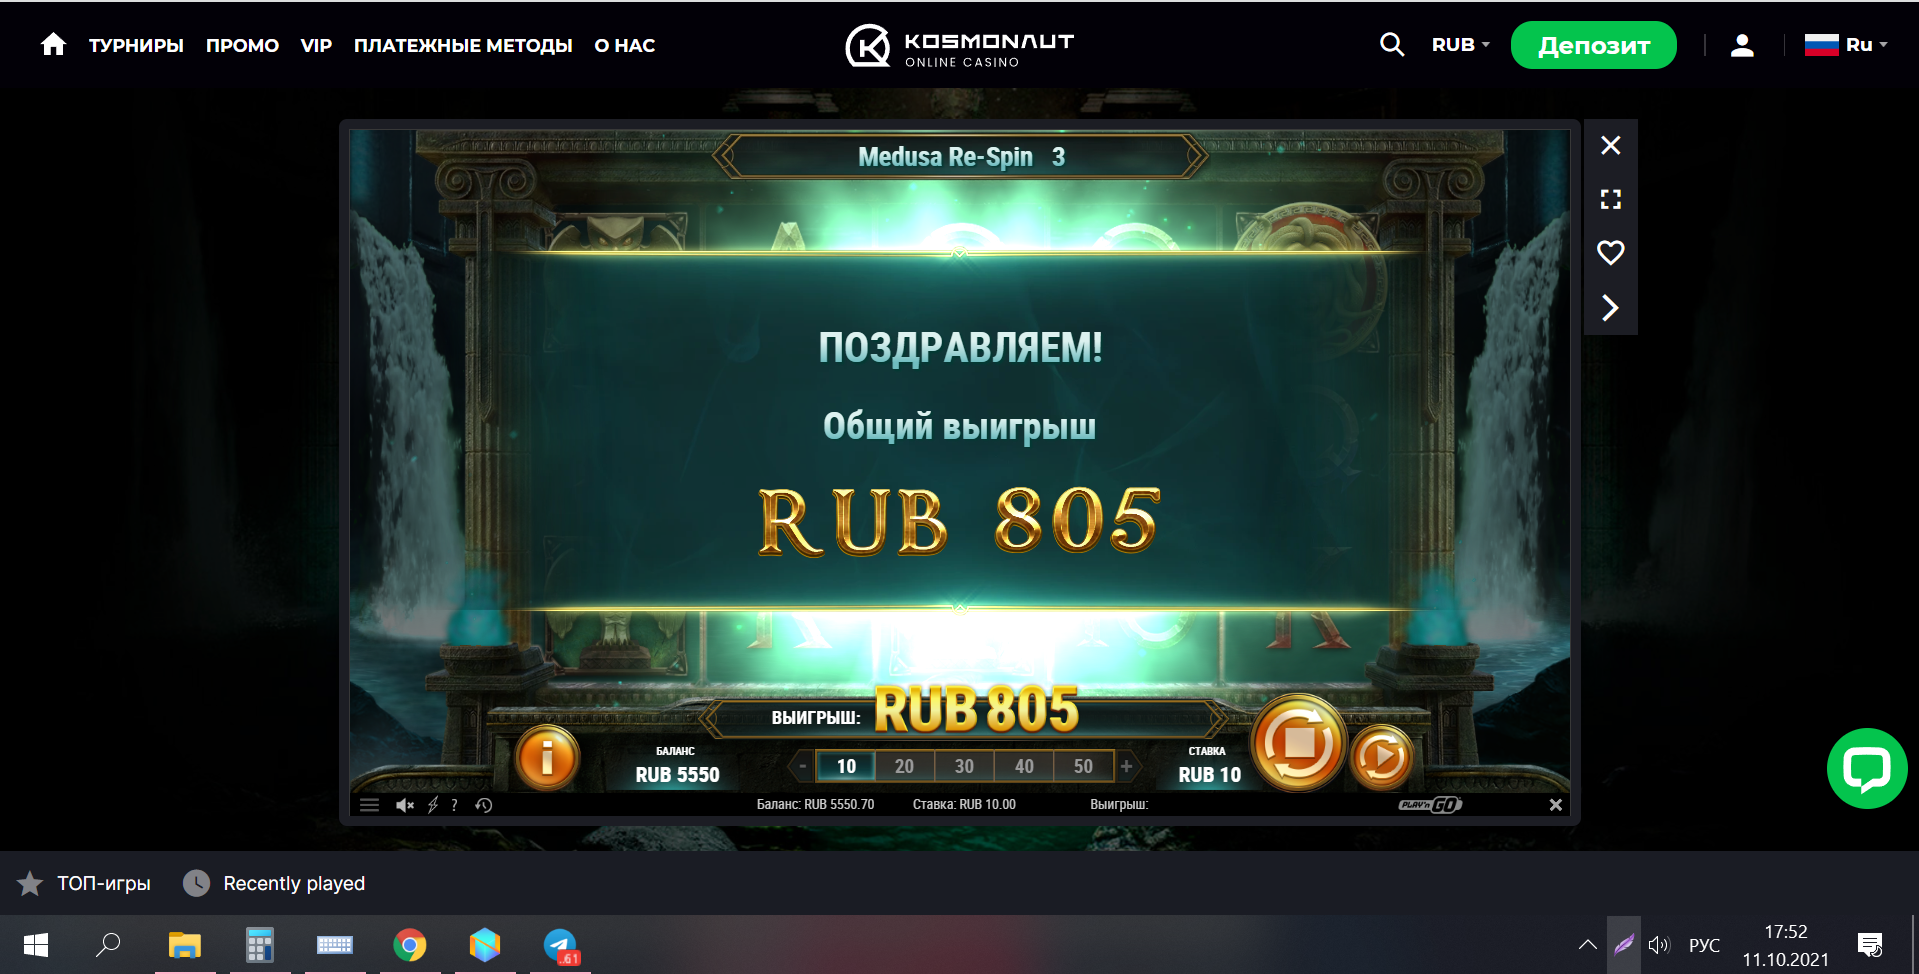Image resolution: width=1919 pixels, height=974 pixels.
Task: Open the live chat bubble
Action: click(x=1867, y=768)
